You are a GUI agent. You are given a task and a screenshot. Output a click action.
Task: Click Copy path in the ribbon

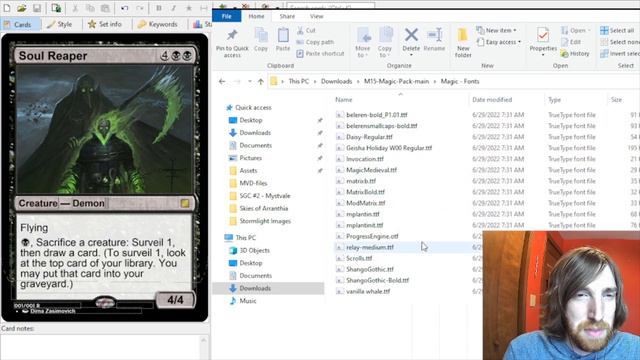pyautogui.click(x=315, y=42)
